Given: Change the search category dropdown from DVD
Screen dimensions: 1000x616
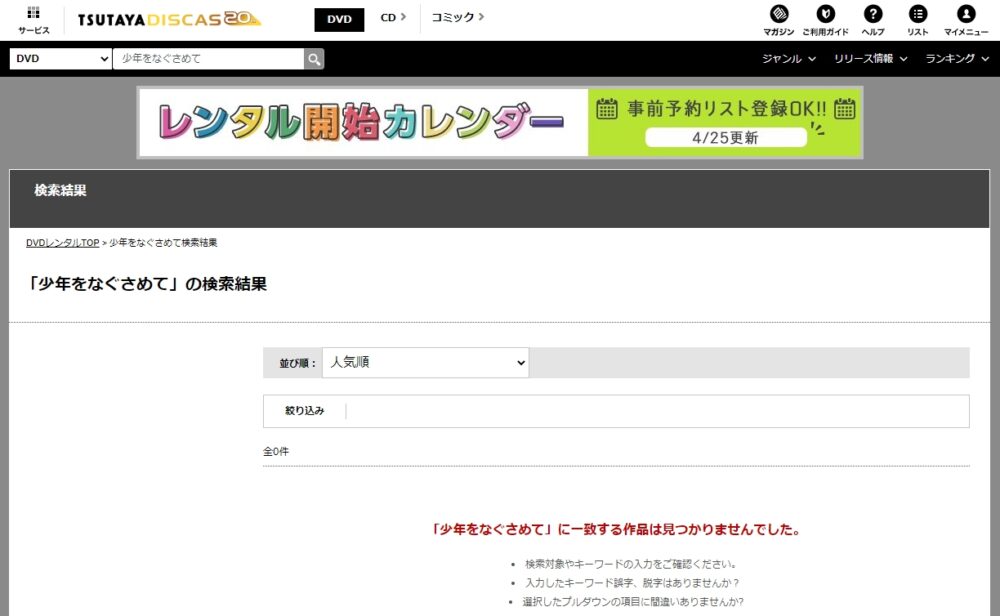Looking at the screenshot, I should (58, 58).
